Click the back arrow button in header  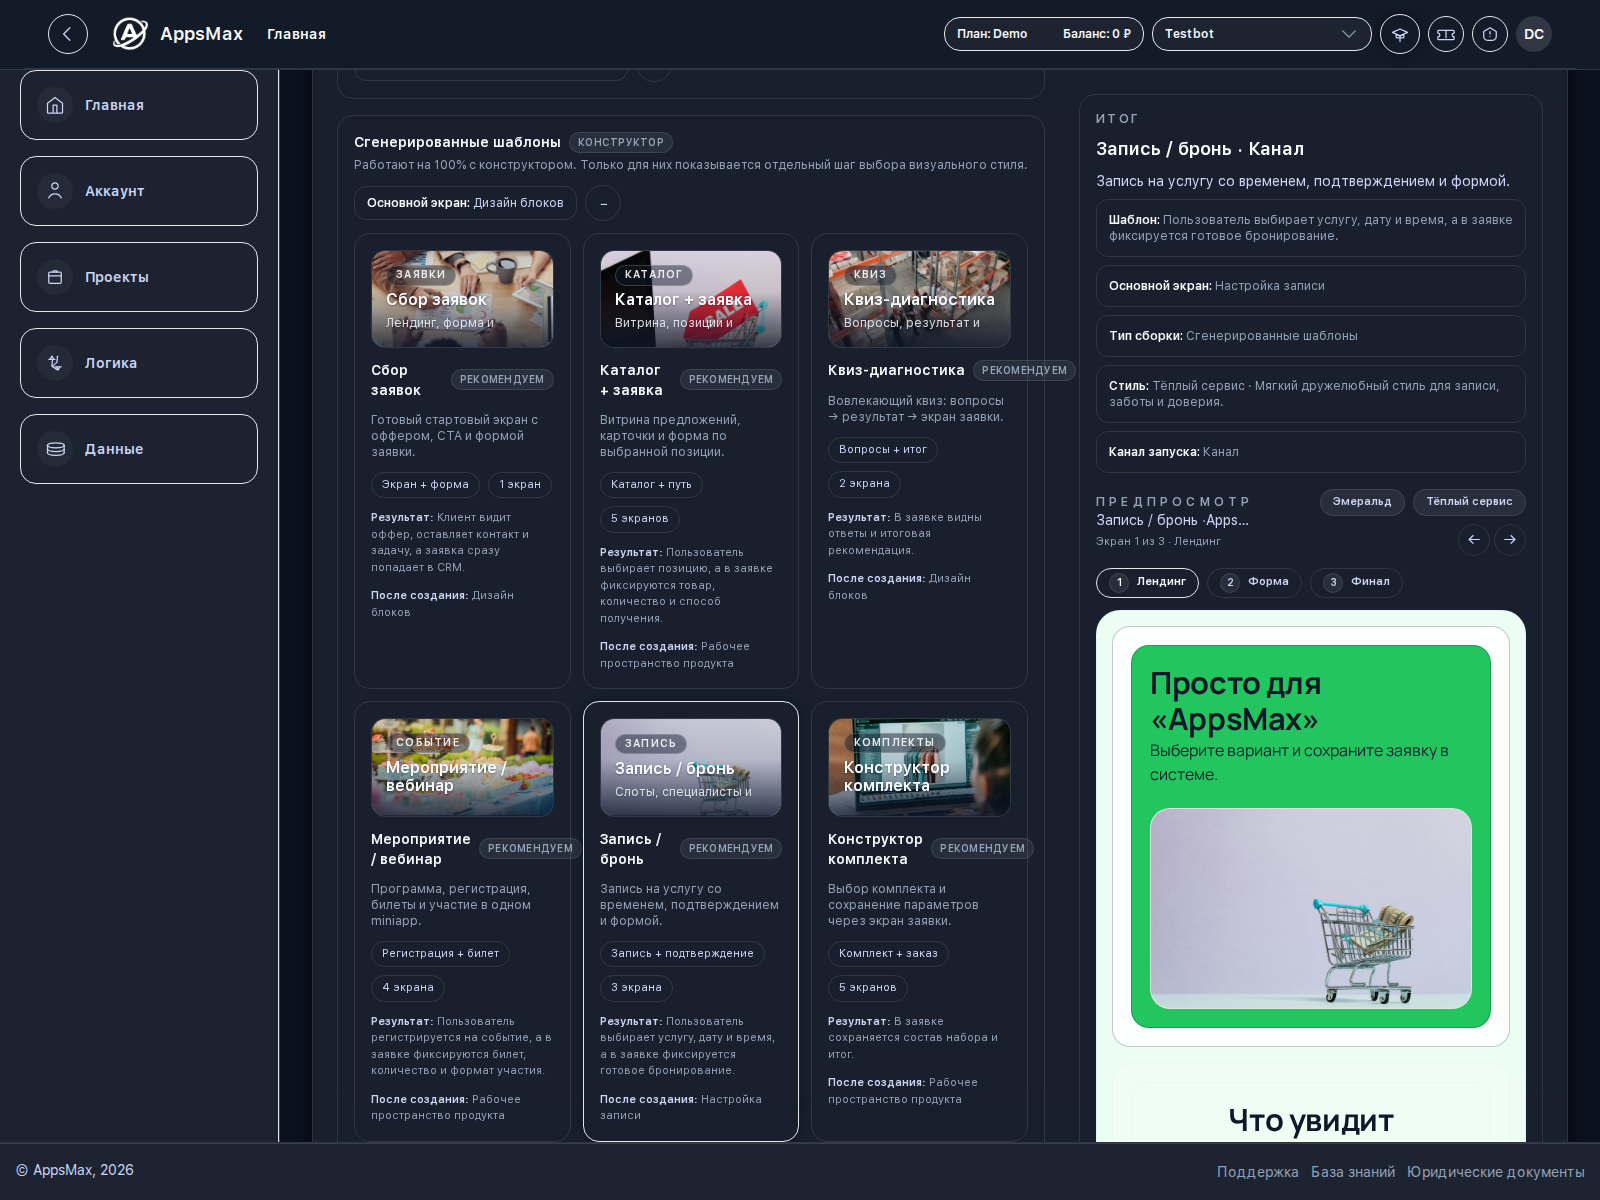pos(67,34)
